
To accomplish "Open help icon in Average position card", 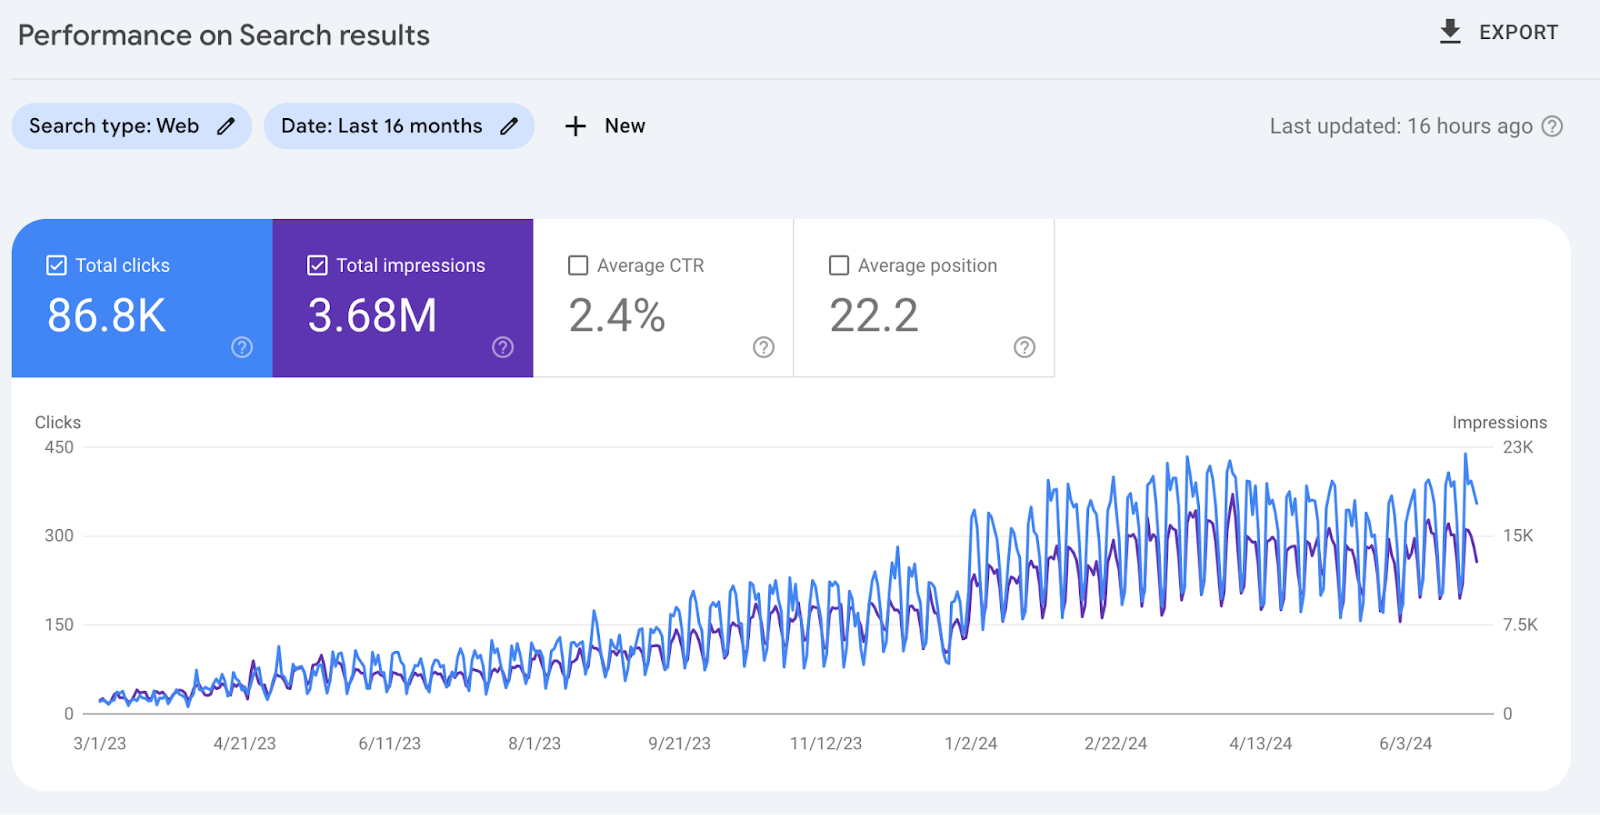I will [x=1024, y=347].
